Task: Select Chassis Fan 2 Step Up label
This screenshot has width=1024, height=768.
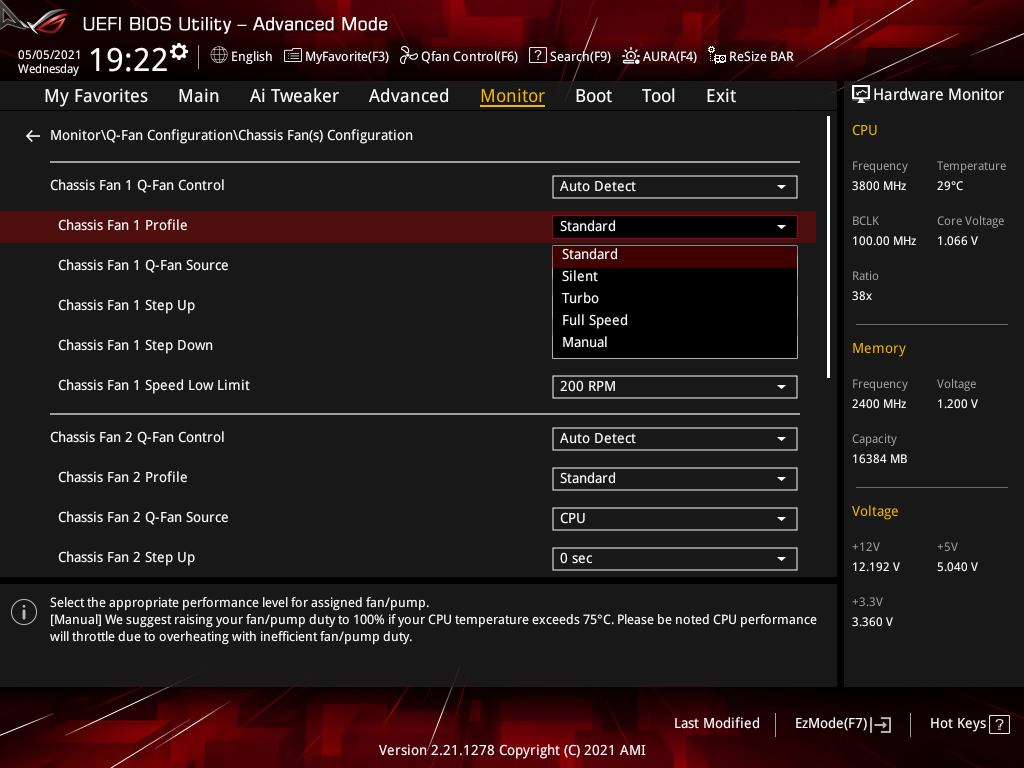Action: (127, 558)
